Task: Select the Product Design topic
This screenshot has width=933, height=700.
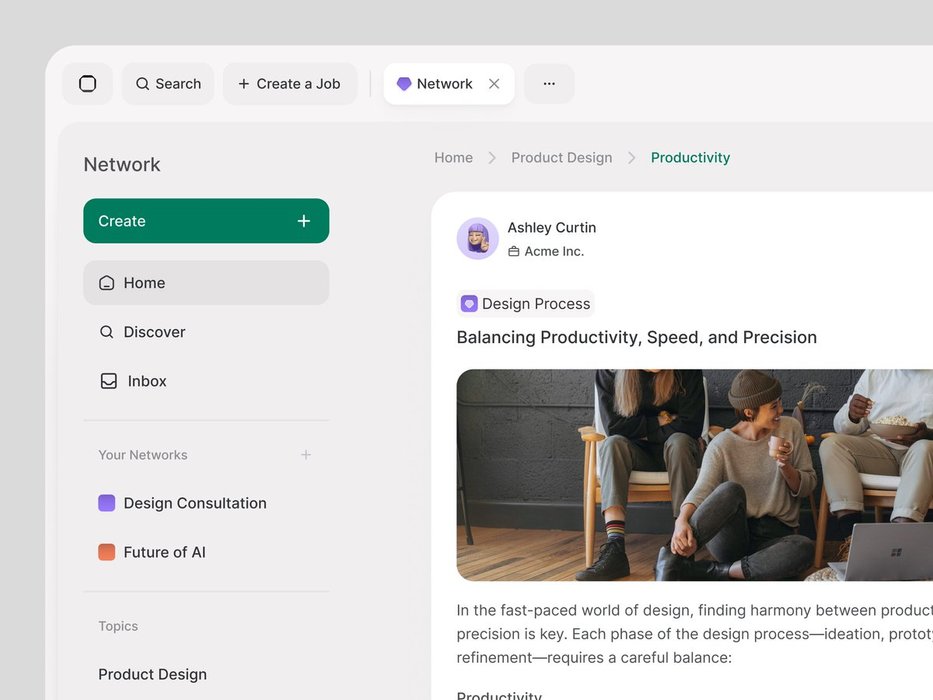Action: tap(152, 674)
